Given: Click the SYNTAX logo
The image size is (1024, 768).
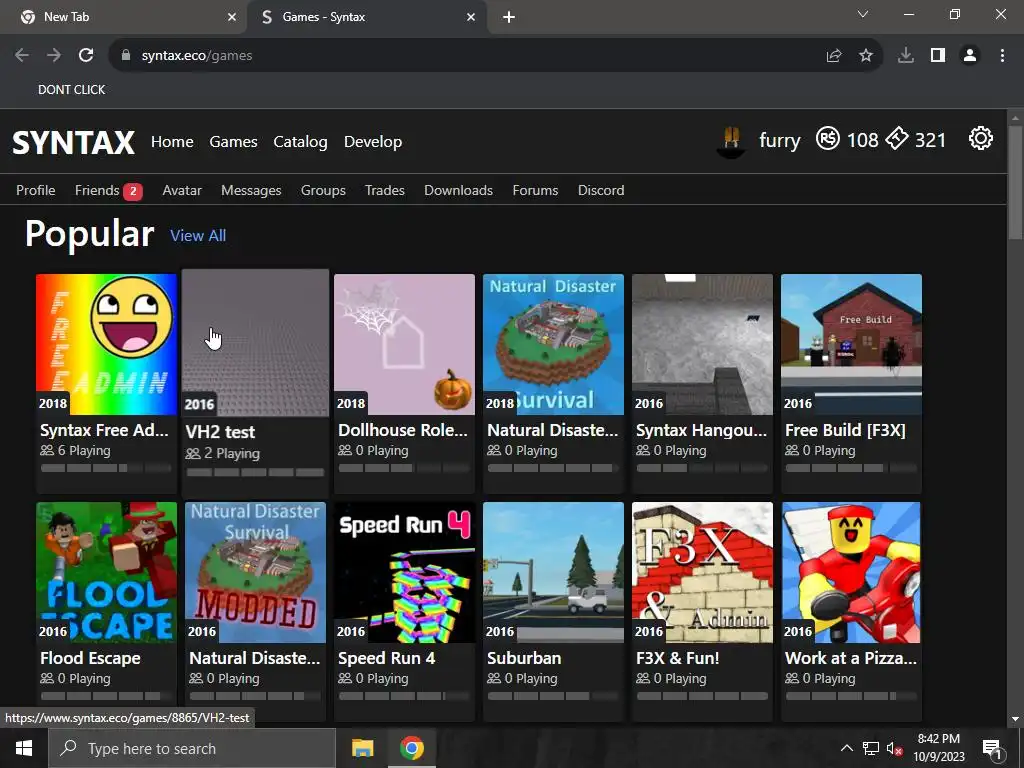Looking at the screenshot, I should pyautogui.click(x=73, y=142).
